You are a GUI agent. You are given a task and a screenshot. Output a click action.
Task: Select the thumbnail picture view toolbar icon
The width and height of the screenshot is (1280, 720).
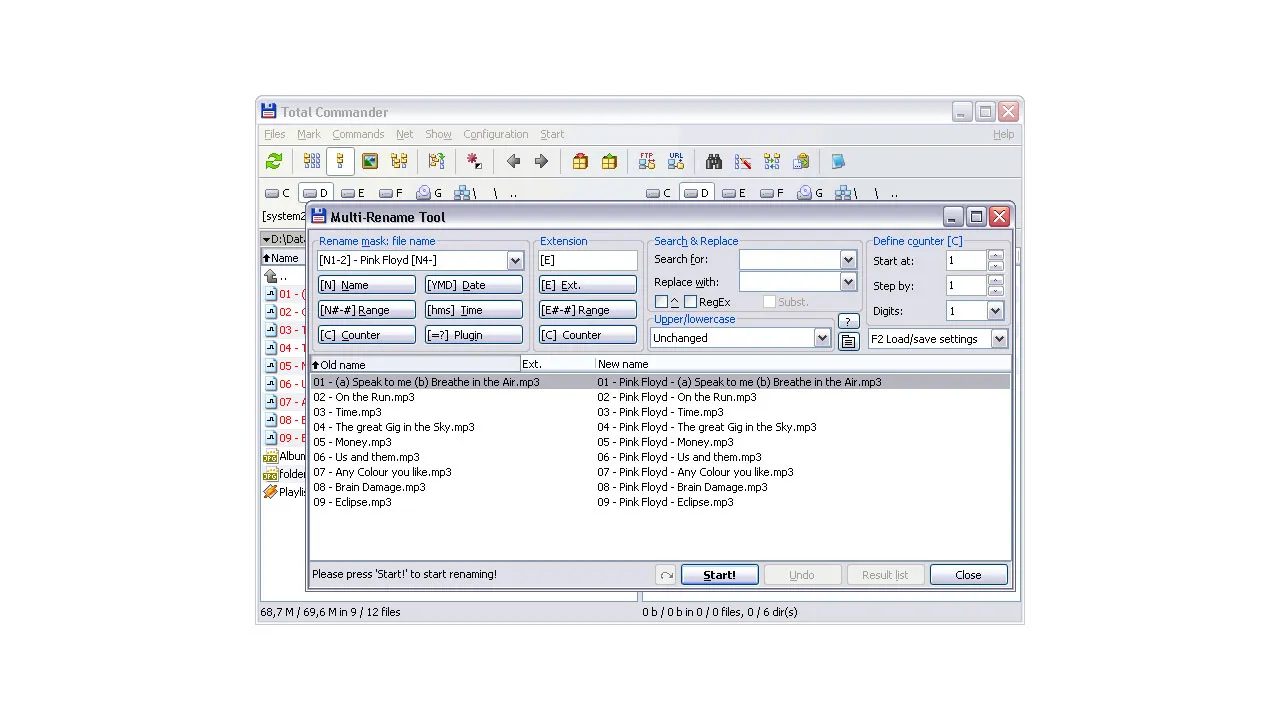[x=370, y=162]
